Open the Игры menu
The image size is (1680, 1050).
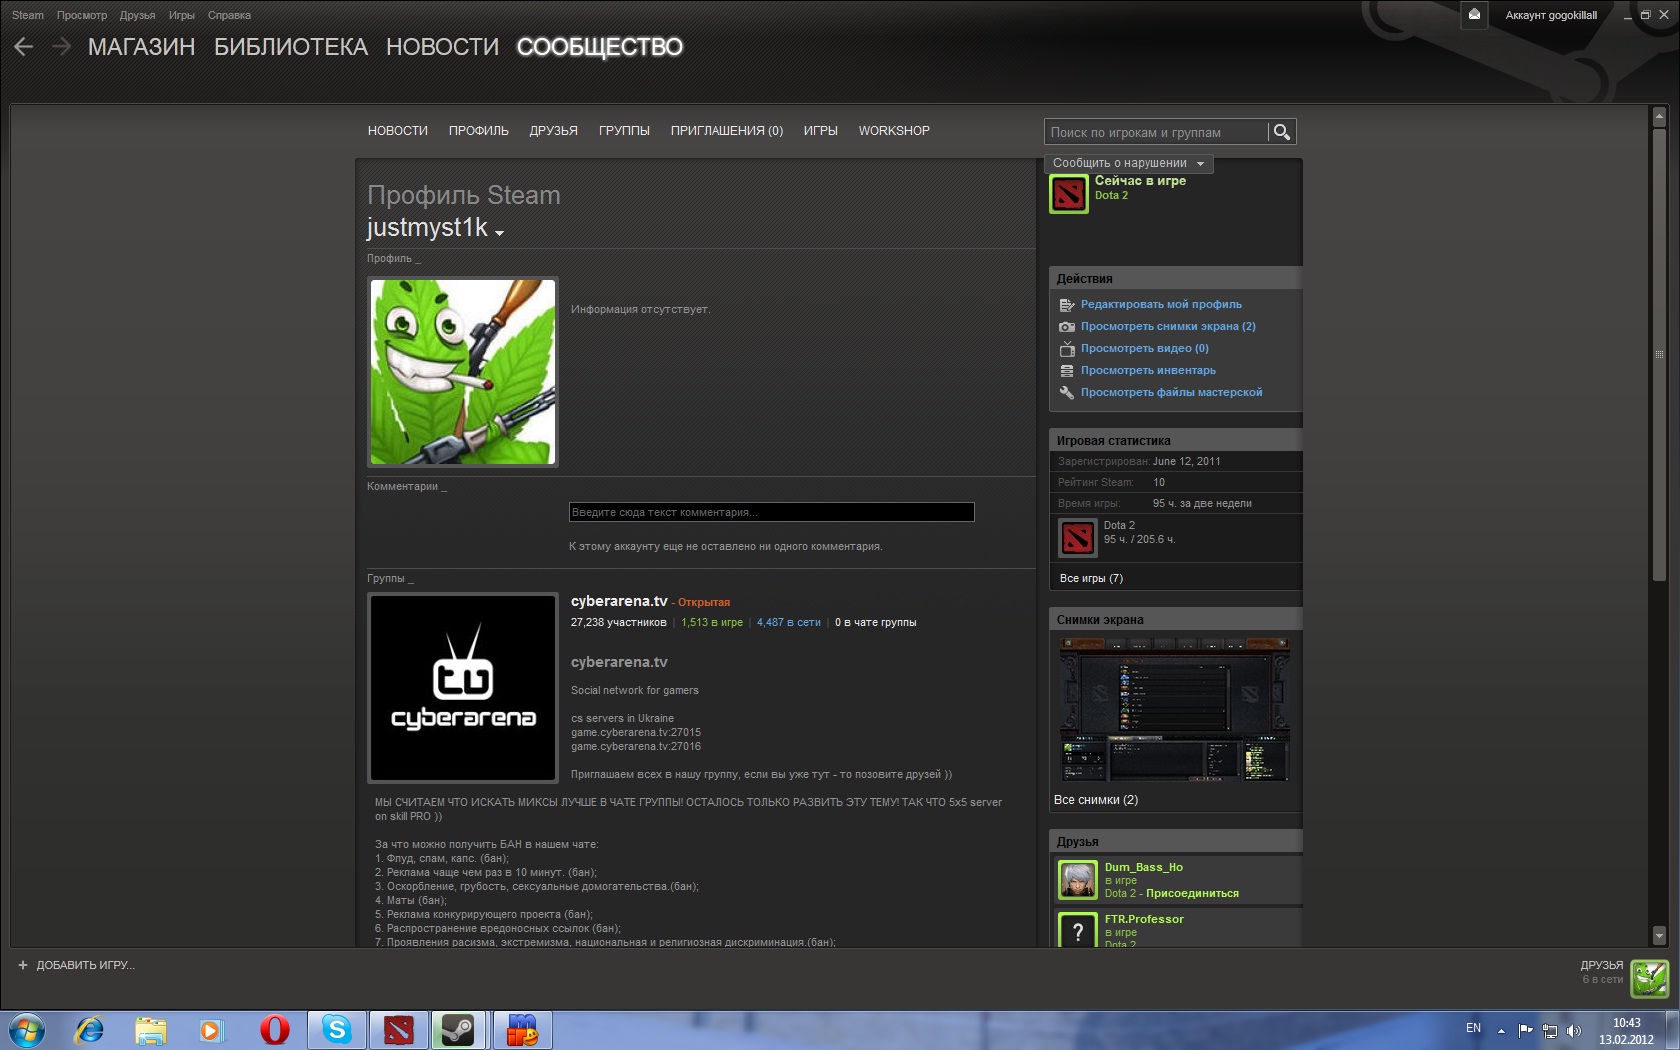pos(182,15)
